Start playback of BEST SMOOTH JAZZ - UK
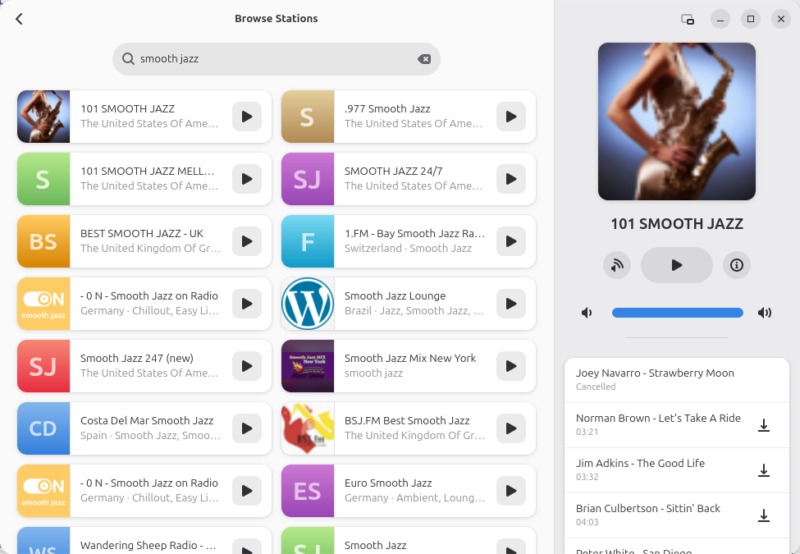The width and height of the screenshot is (800, 554). tap(247, 241)
